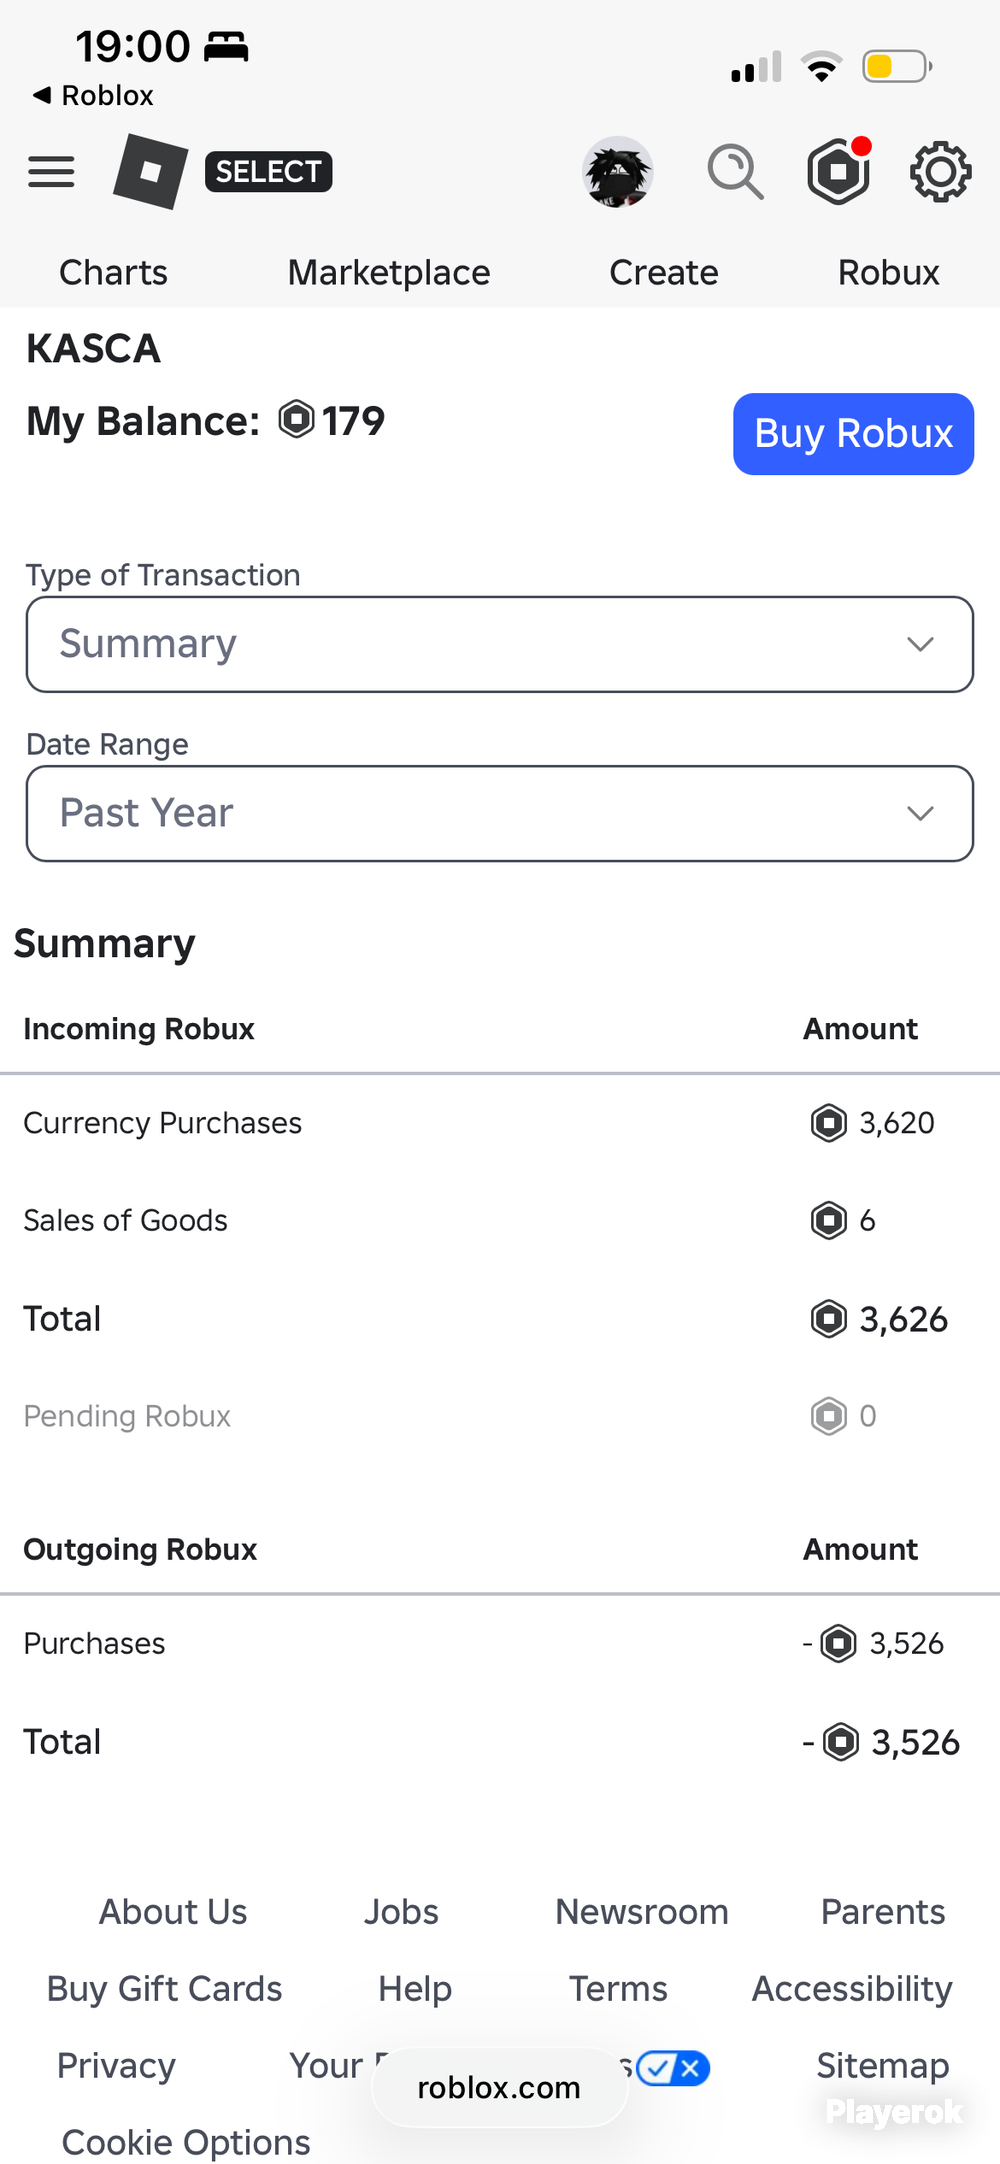The height and width of the screenshot is (2164, 1000).
Task: Expand the Type of Transaction chevron arrow
Action: (x=920, y=644)
